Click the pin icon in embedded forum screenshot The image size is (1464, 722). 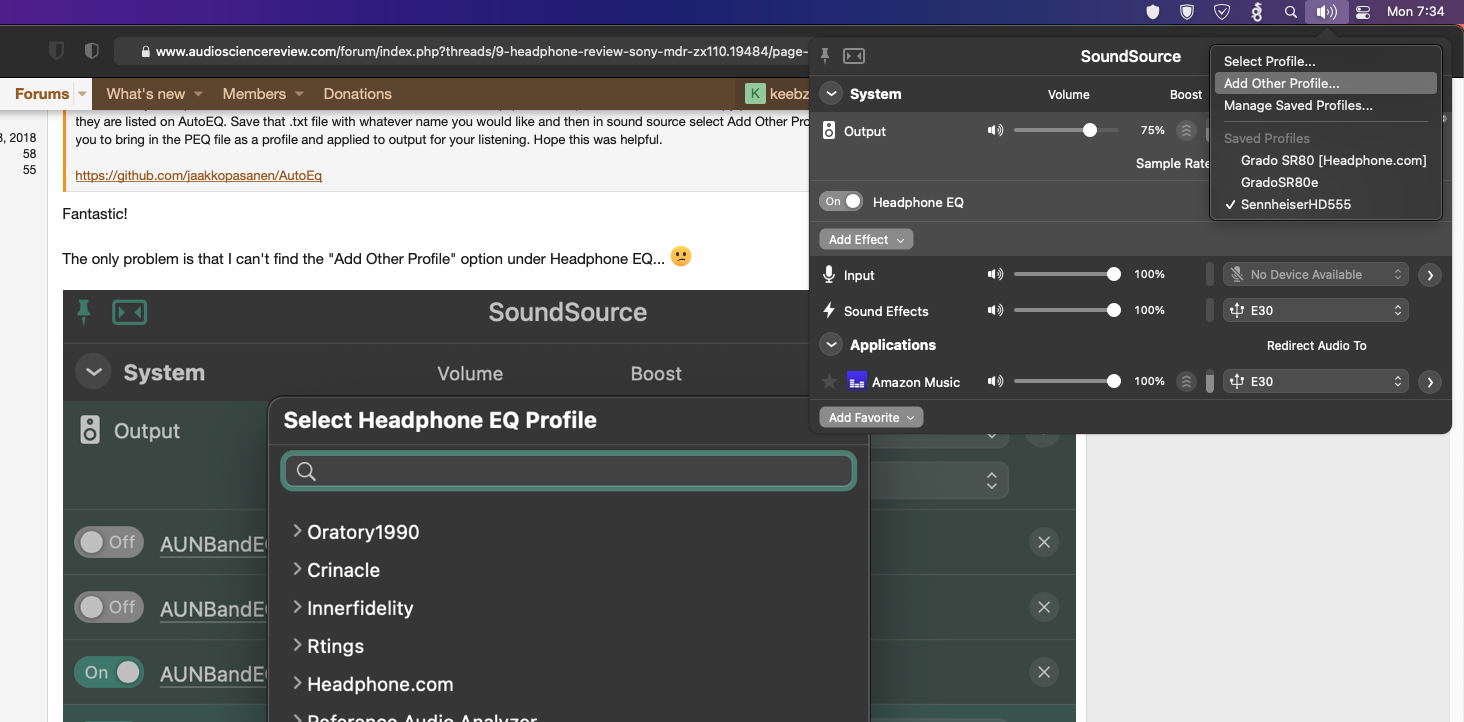(x=84, y=312)
